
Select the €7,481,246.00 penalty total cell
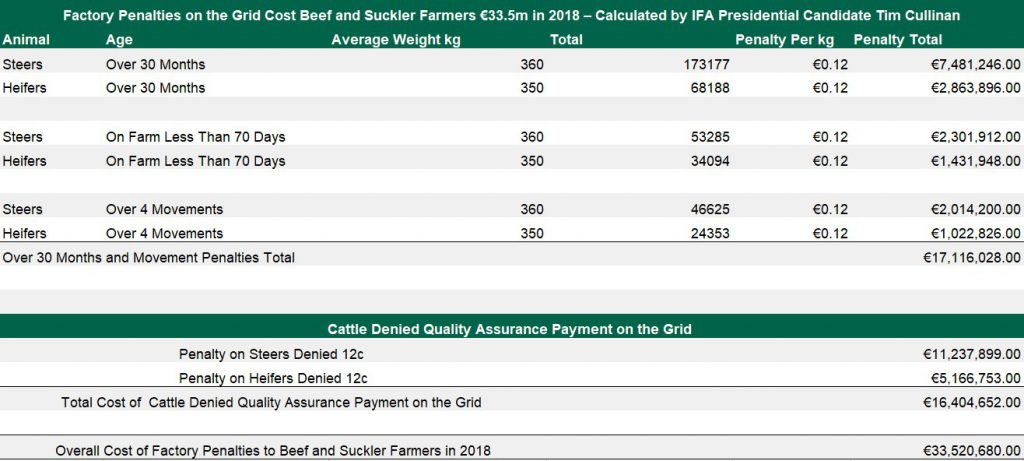[970, 64]
